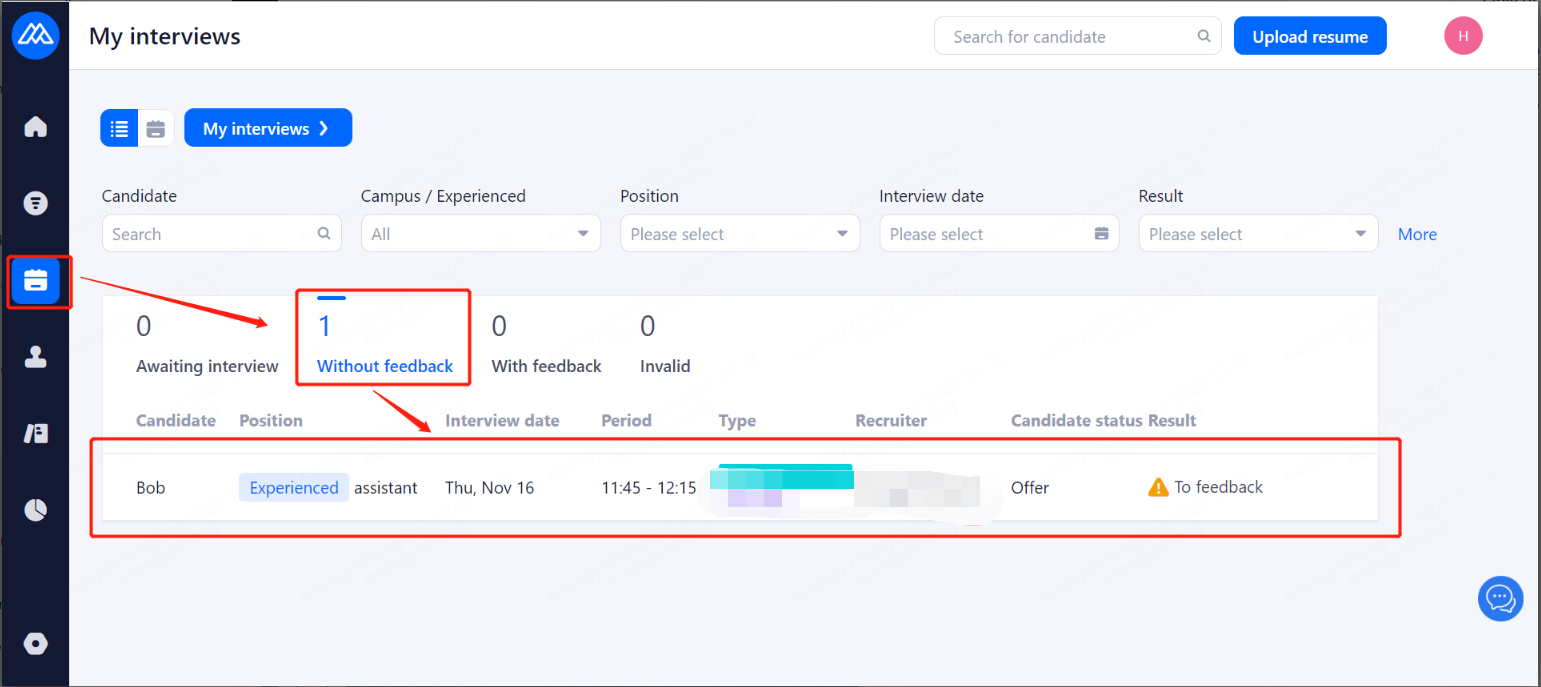The width and height of the screenshot is (1541, 687).
Task: Switch to calendar view toggle
Action: point(156,128)
